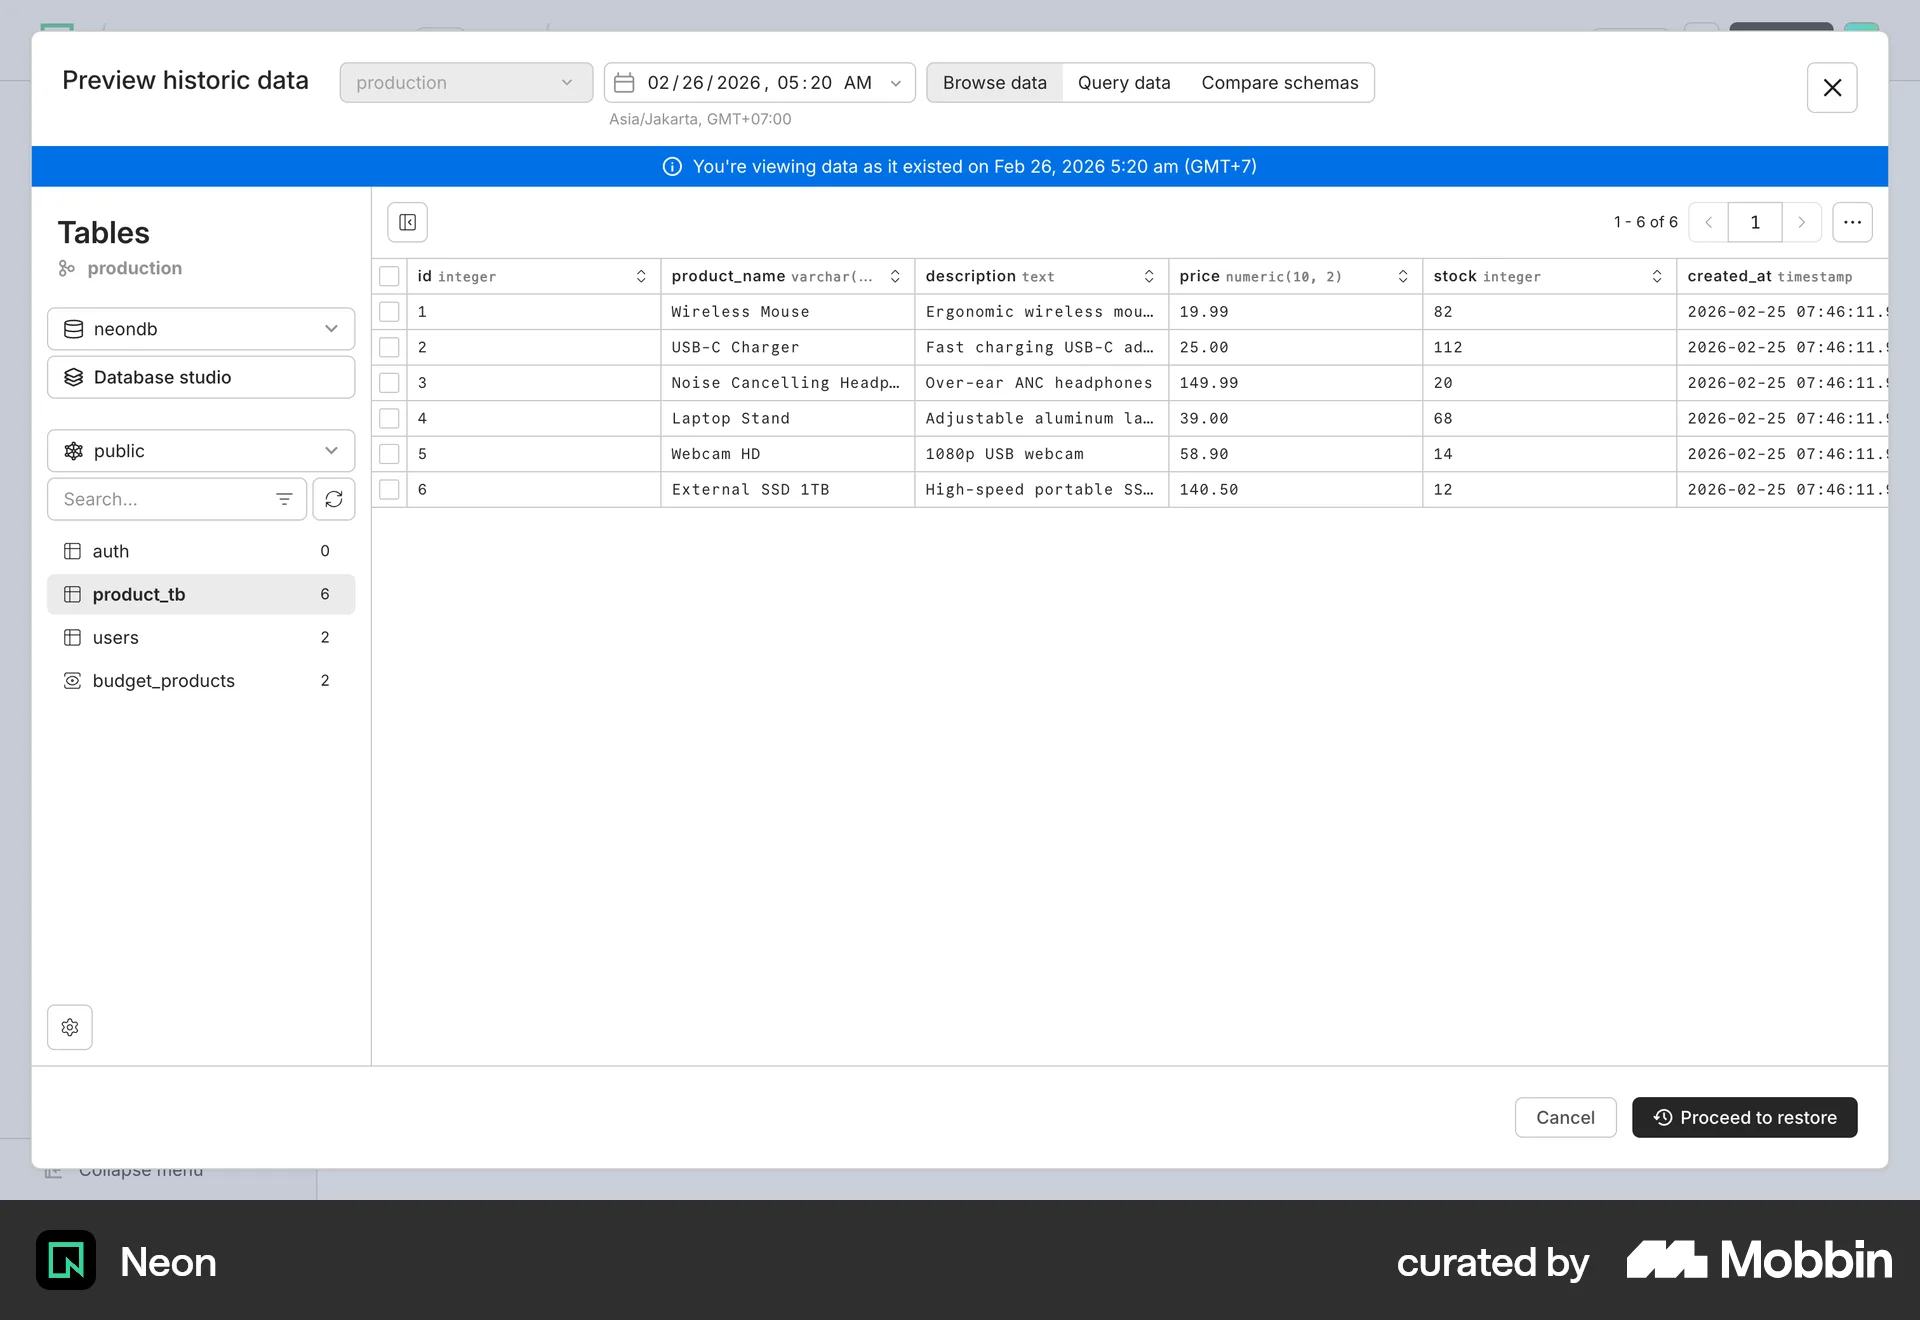Collapse the tables sidebar panel icon
1920x1320 pixels.
[x=407, y=222]
